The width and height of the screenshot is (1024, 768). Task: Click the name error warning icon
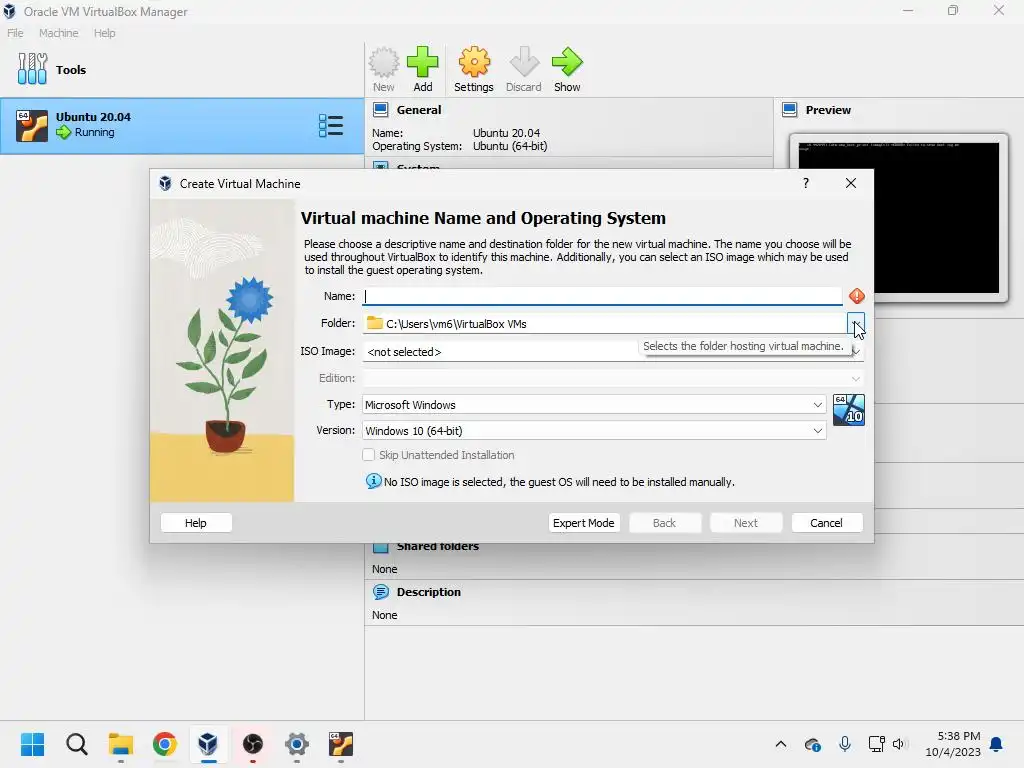(x=857, y=296)
